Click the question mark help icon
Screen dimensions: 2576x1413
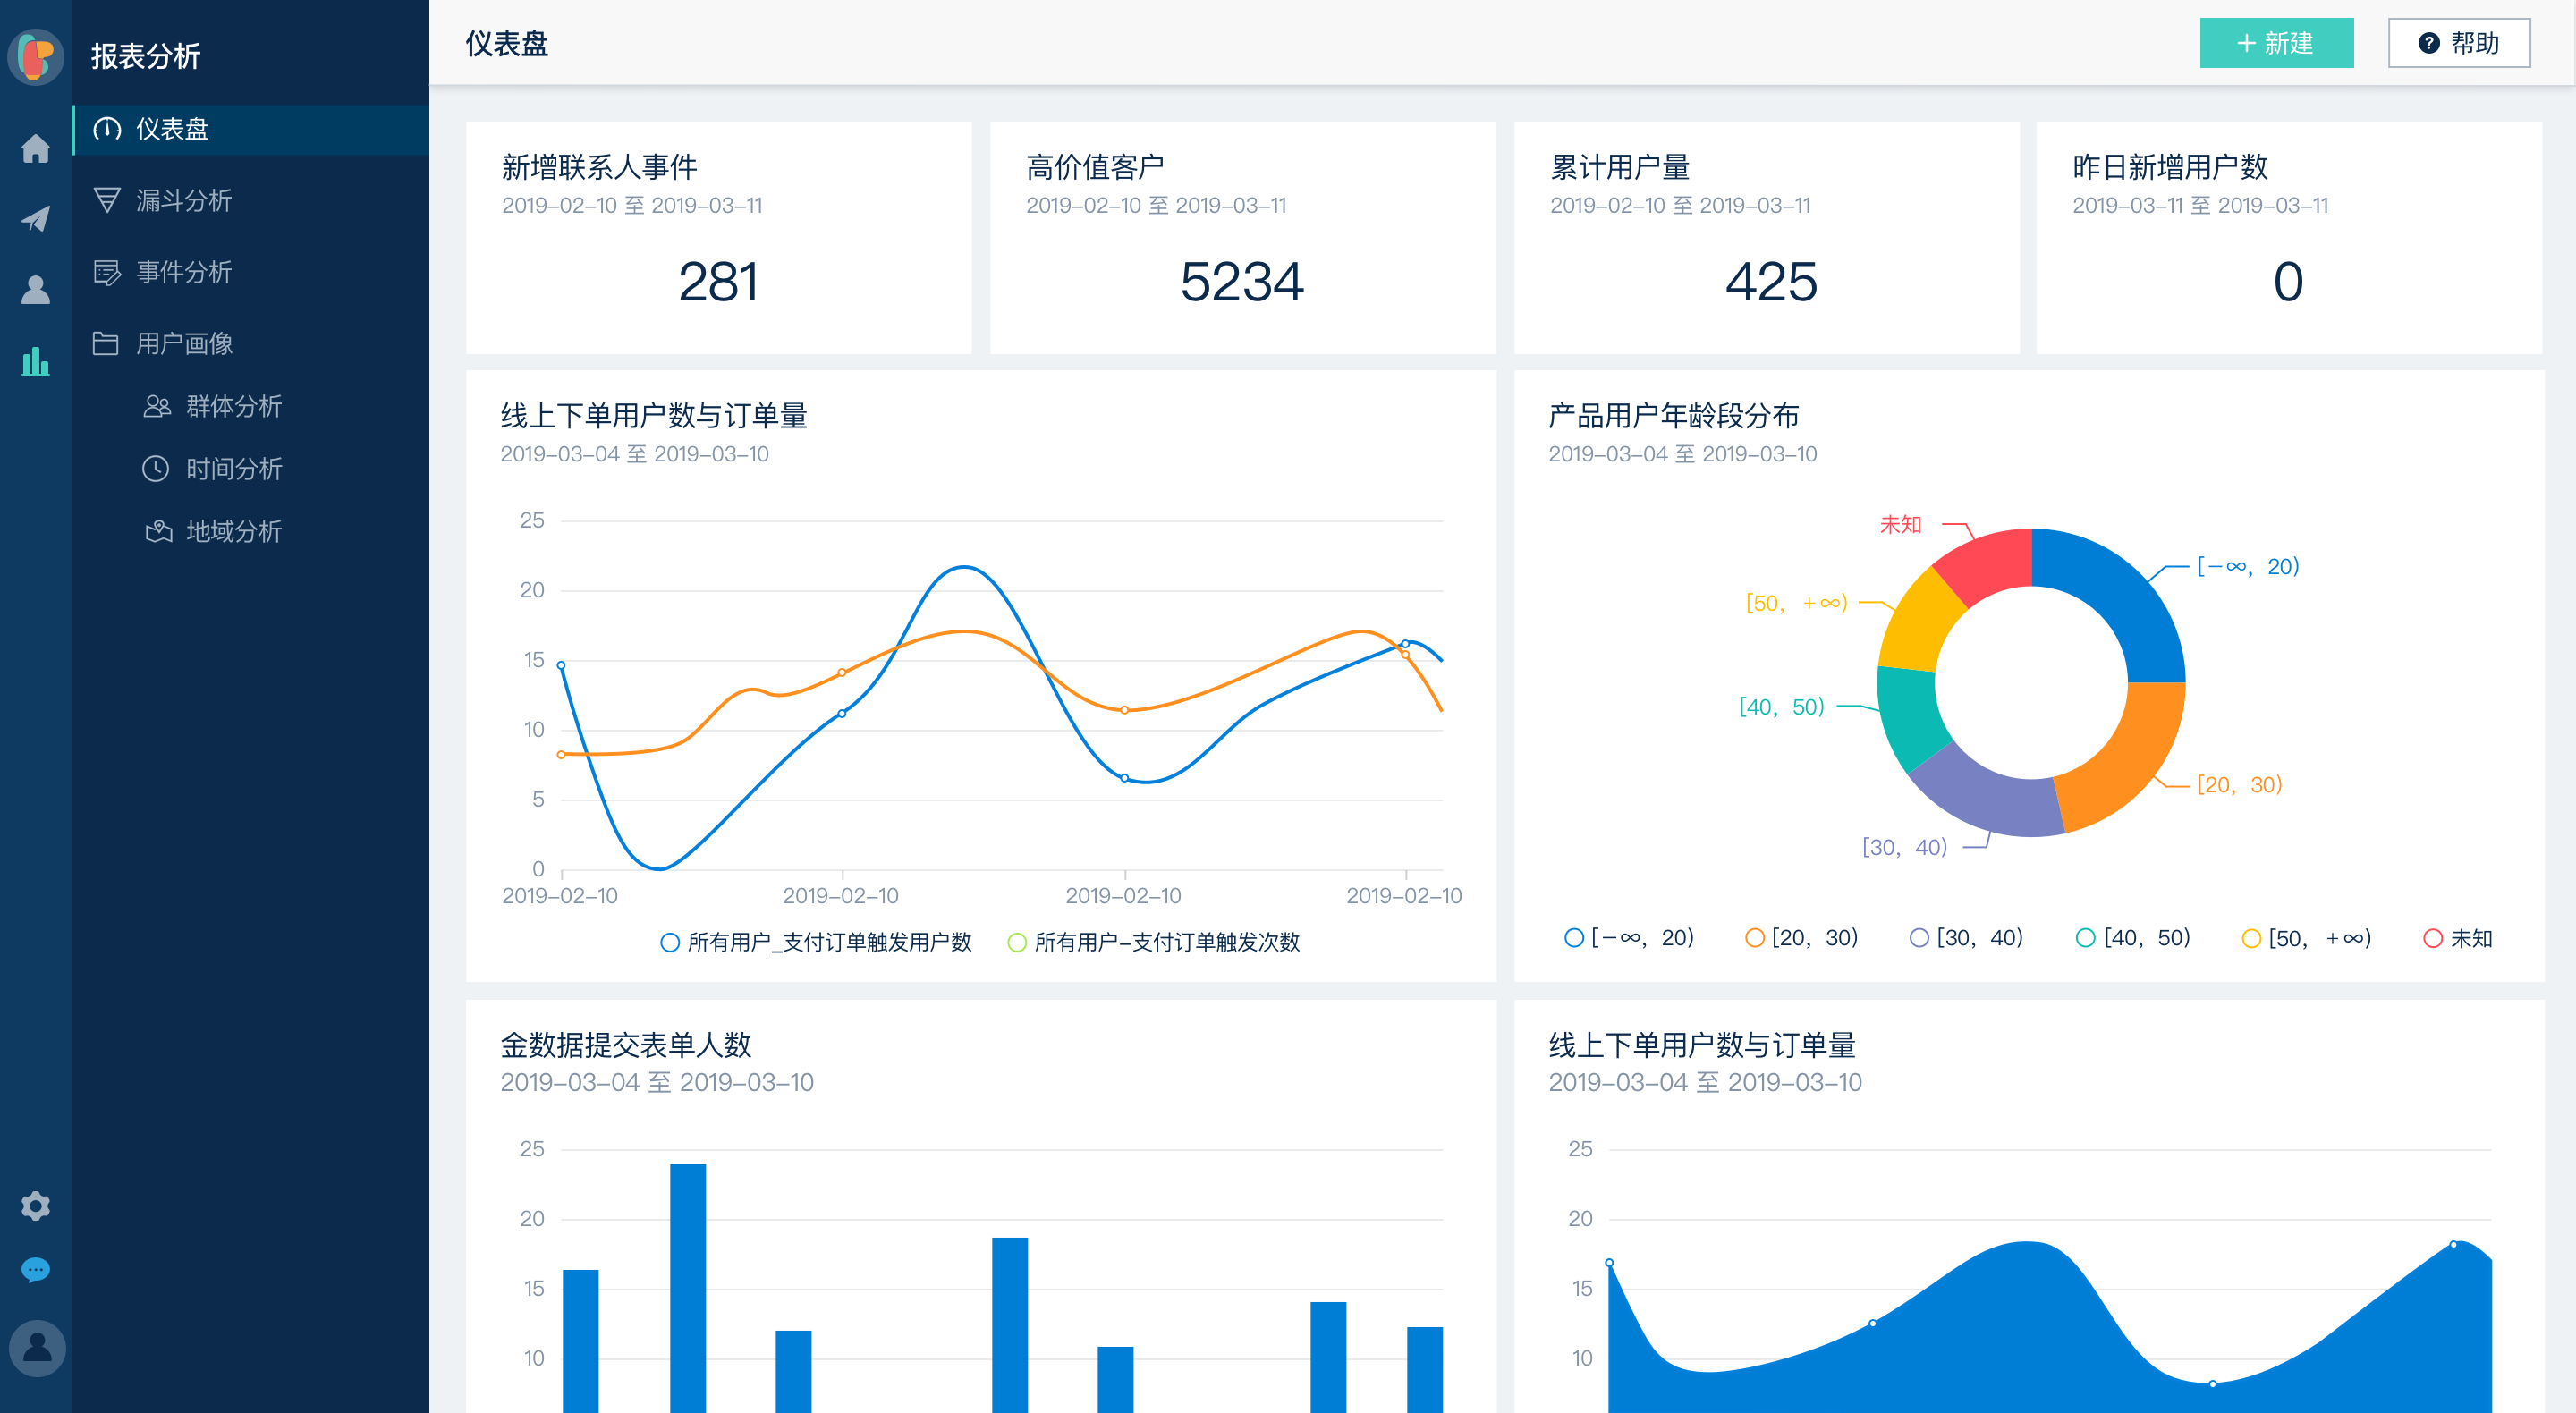coord(2429,43)
